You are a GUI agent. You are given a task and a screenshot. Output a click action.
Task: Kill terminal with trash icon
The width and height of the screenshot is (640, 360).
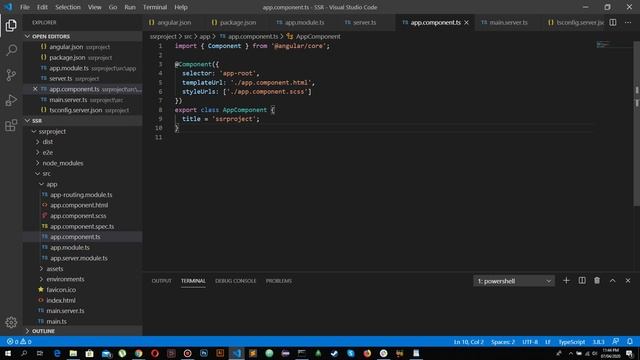(597, 281)
